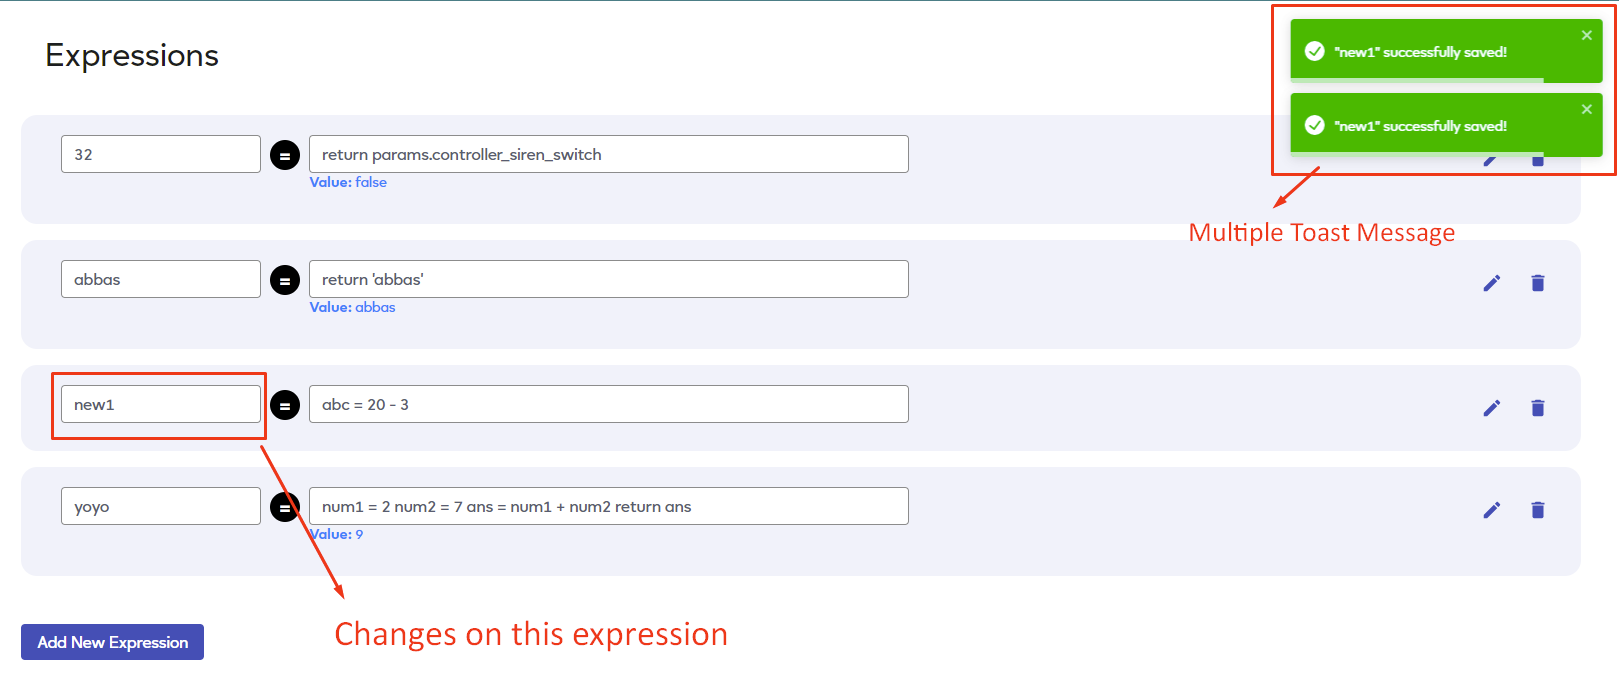
Task: Delete the abbas expression with trash icon
Action: tap(1538, 283)
